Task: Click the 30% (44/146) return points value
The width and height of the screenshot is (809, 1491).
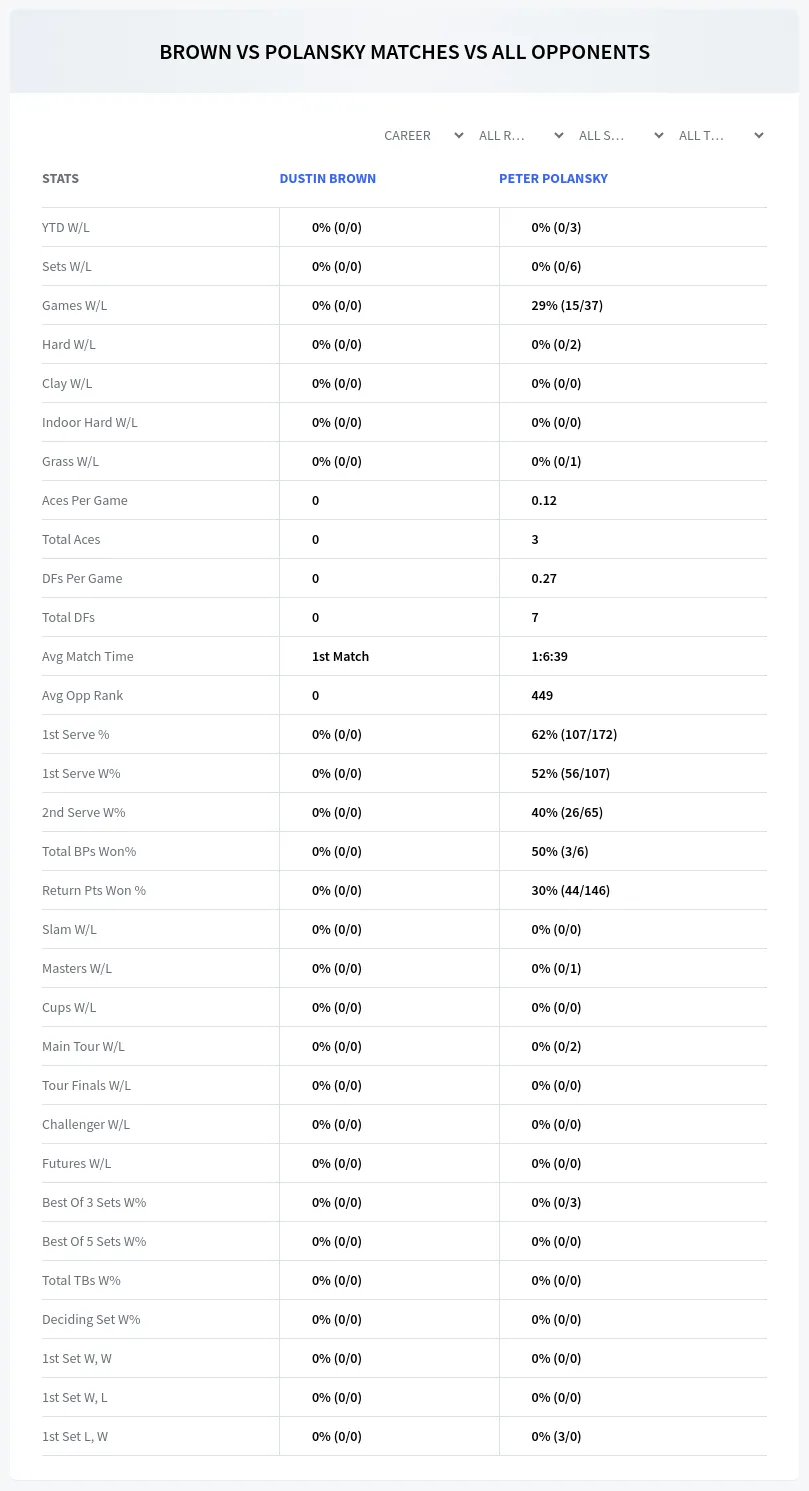Action: (x=570, y=890)
